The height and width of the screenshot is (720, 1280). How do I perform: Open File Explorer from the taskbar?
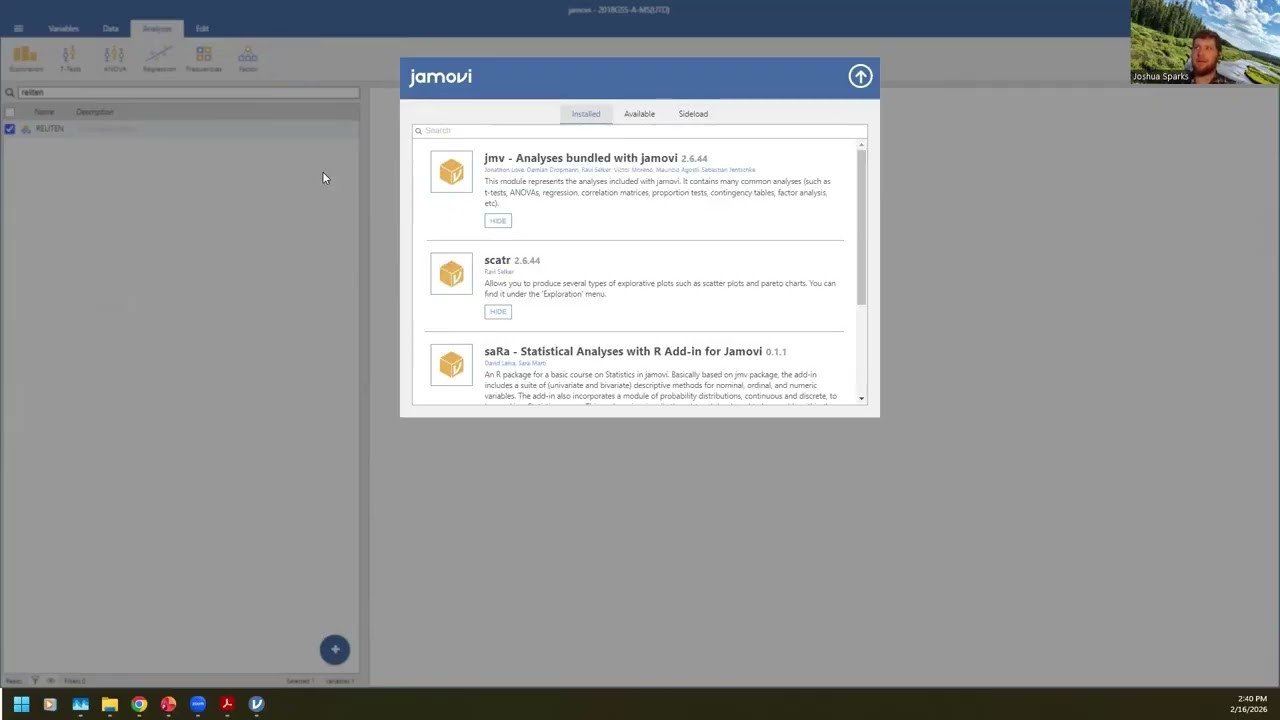tap(110, 704)
